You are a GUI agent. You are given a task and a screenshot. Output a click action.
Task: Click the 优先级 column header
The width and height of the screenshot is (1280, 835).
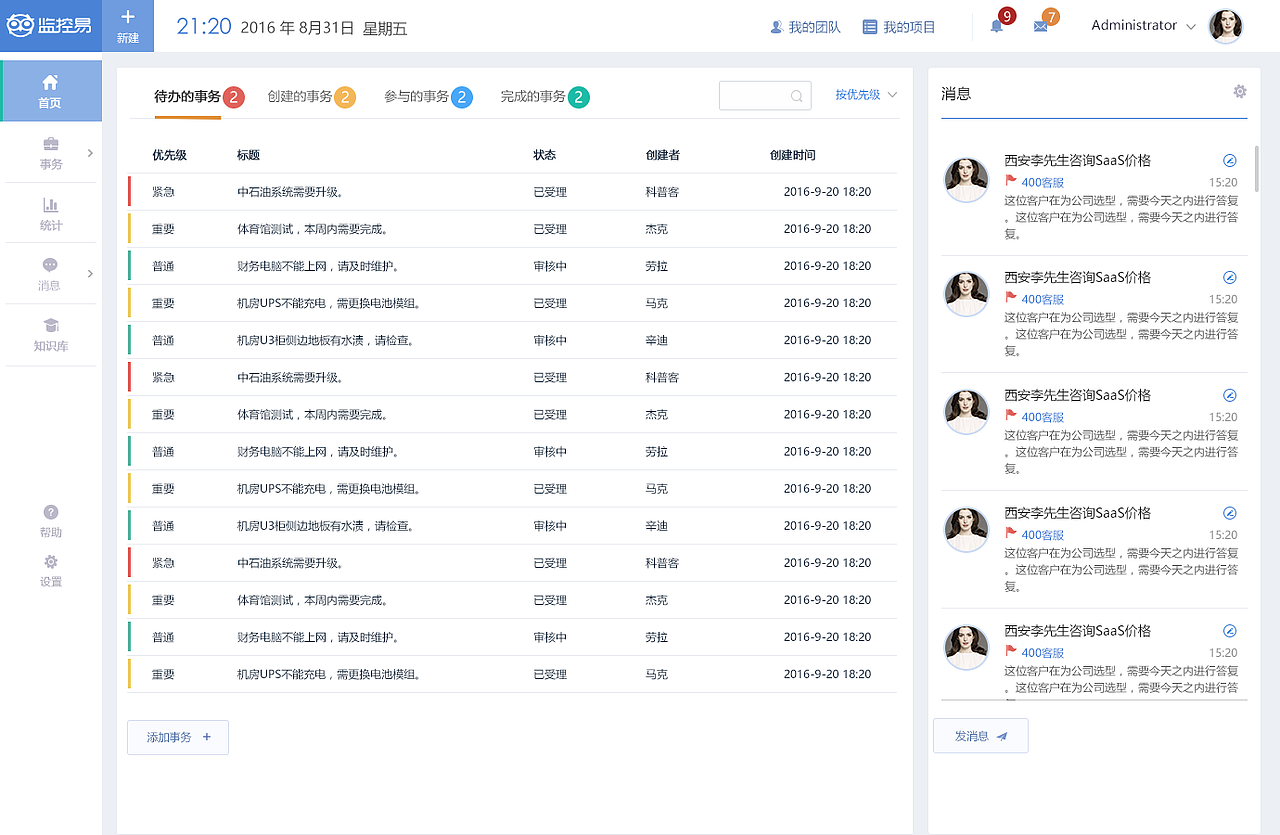169,155
